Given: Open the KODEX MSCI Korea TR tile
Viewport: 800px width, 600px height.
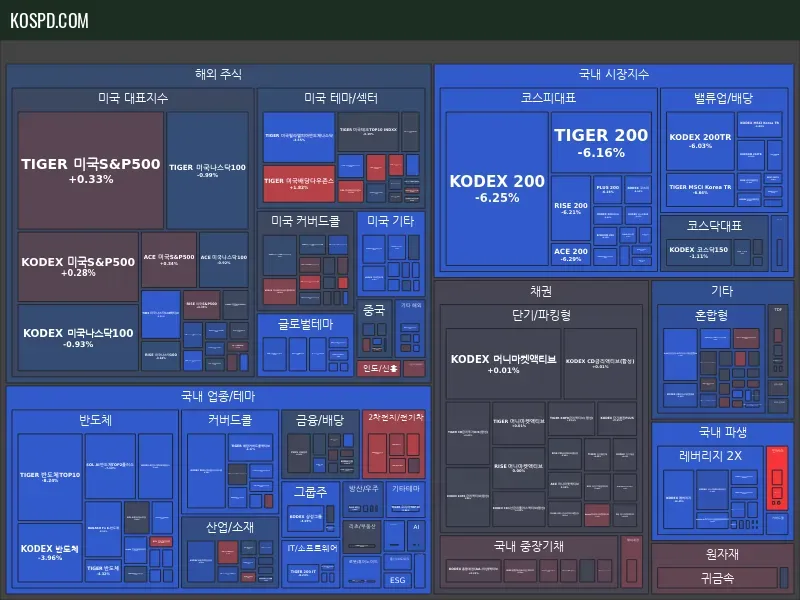Looking at the screenshot, I should click(x=760, y=124).
